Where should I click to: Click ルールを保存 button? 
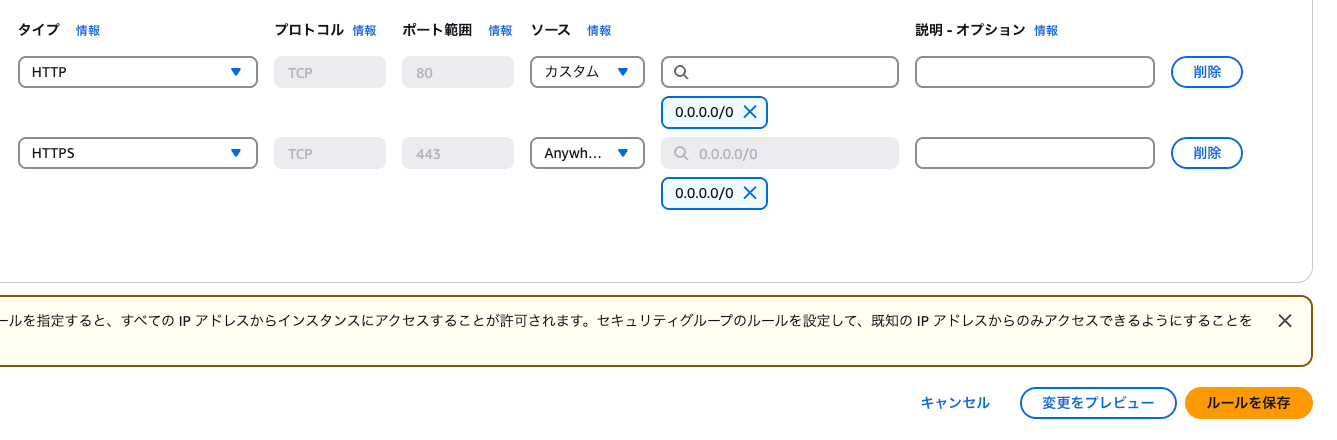1248,403
